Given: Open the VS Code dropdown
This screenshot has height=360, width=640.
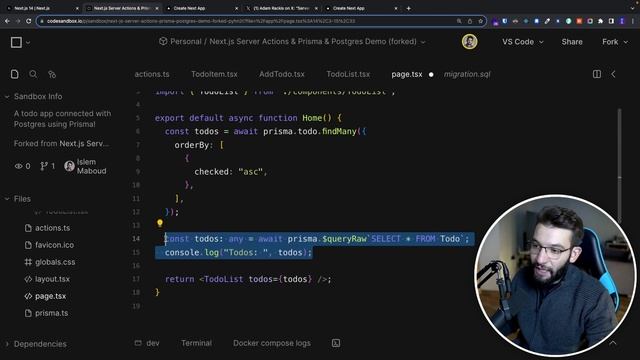Looking at the screenshot, I should (522, 42).
